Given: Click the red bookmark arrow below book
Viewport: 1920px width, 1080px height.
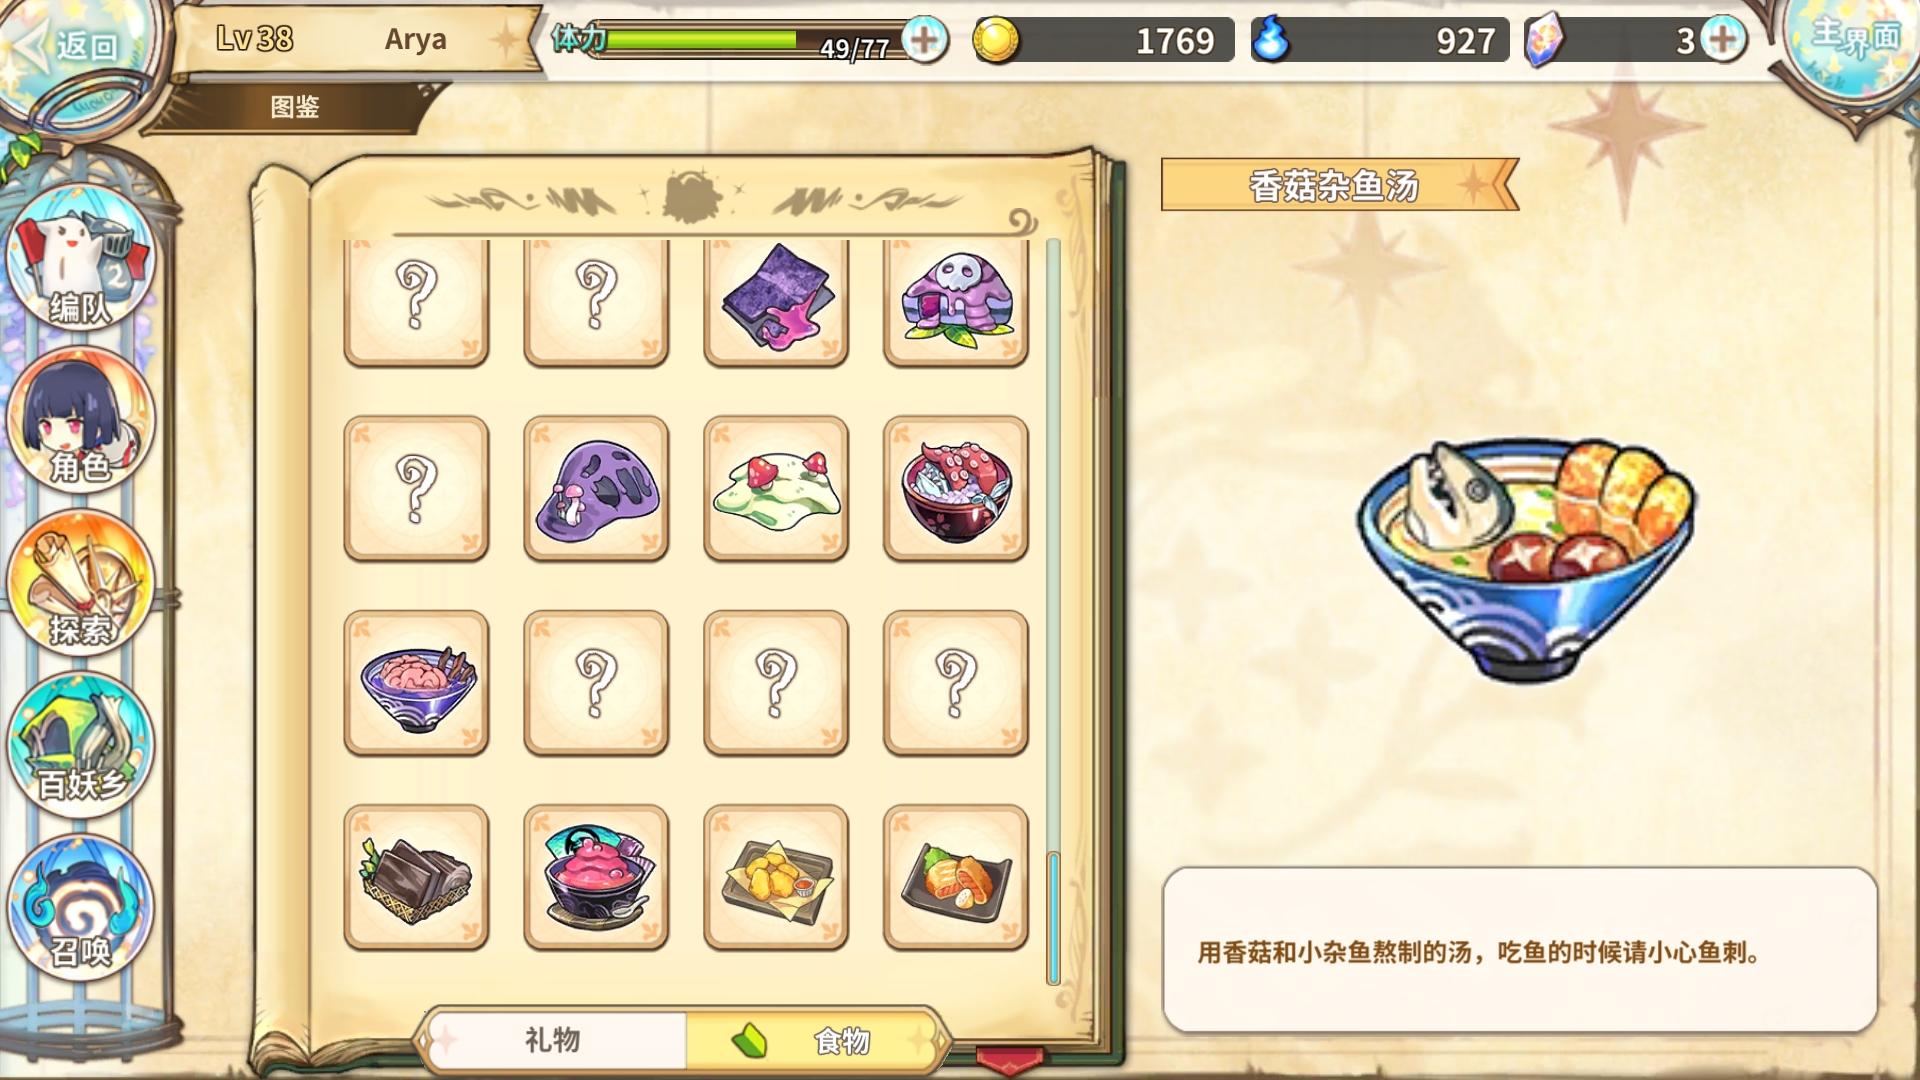Looking at the screenshot, I should [1010, 1060].
